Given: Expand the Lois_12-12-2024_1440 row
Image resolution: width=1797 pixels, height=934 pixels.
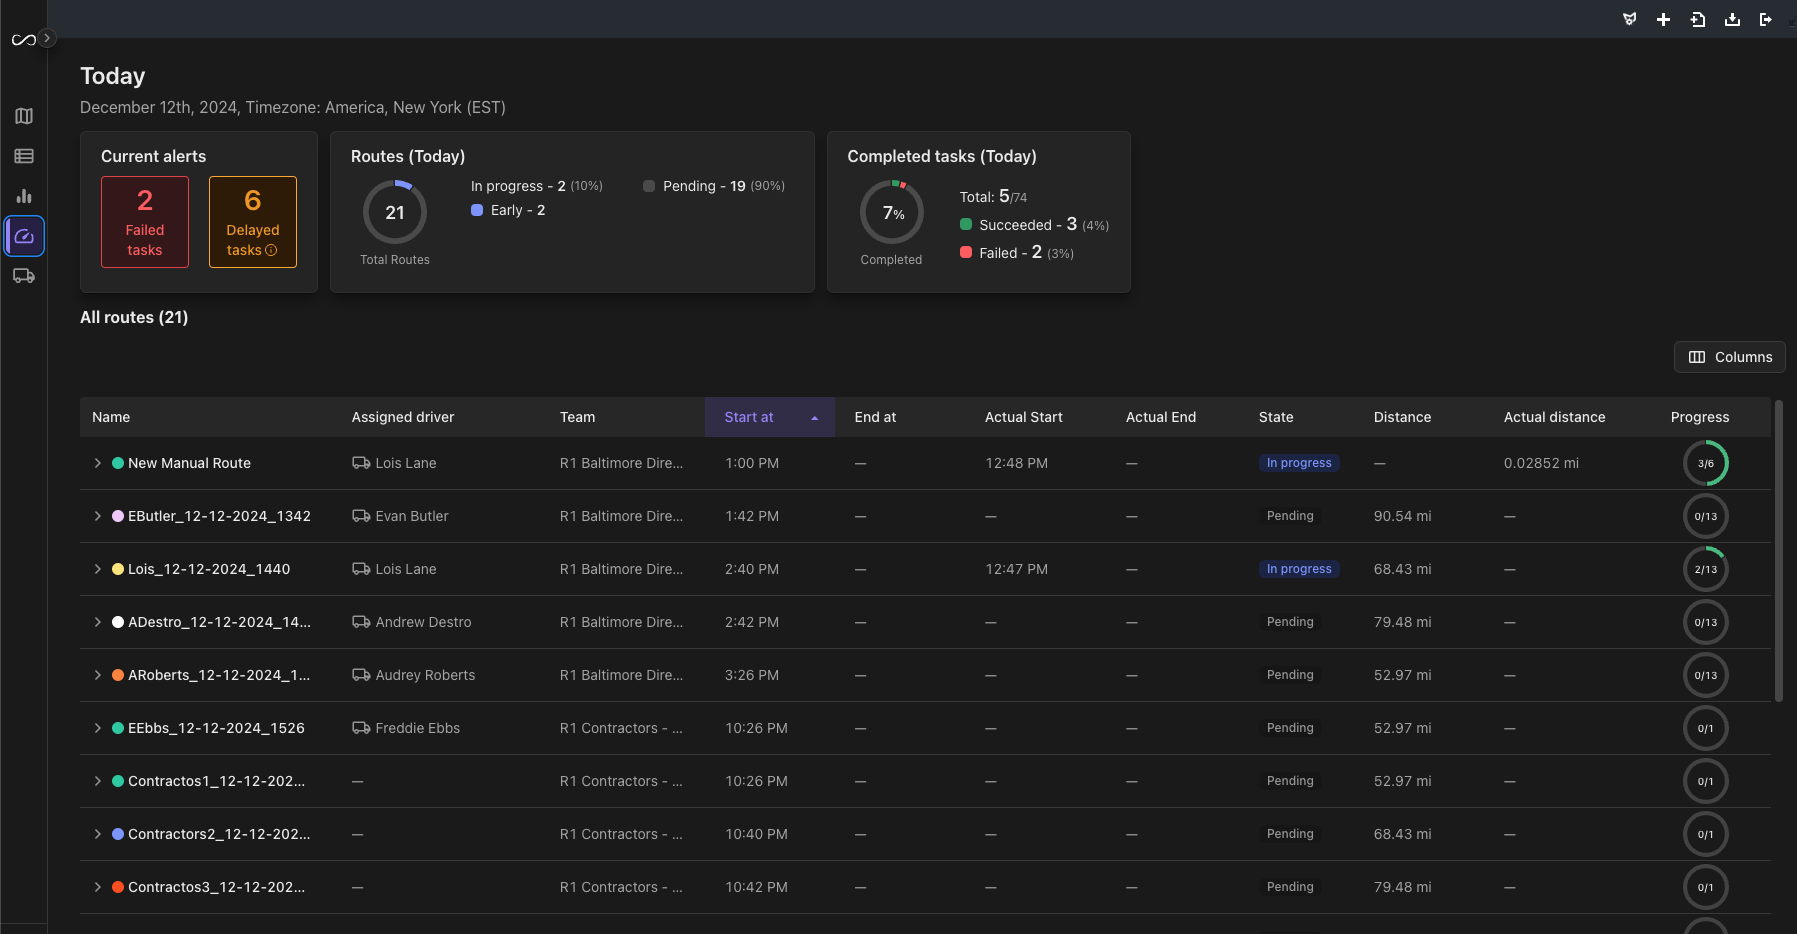Looking at the screenshot, I should (x=97, y=569).
